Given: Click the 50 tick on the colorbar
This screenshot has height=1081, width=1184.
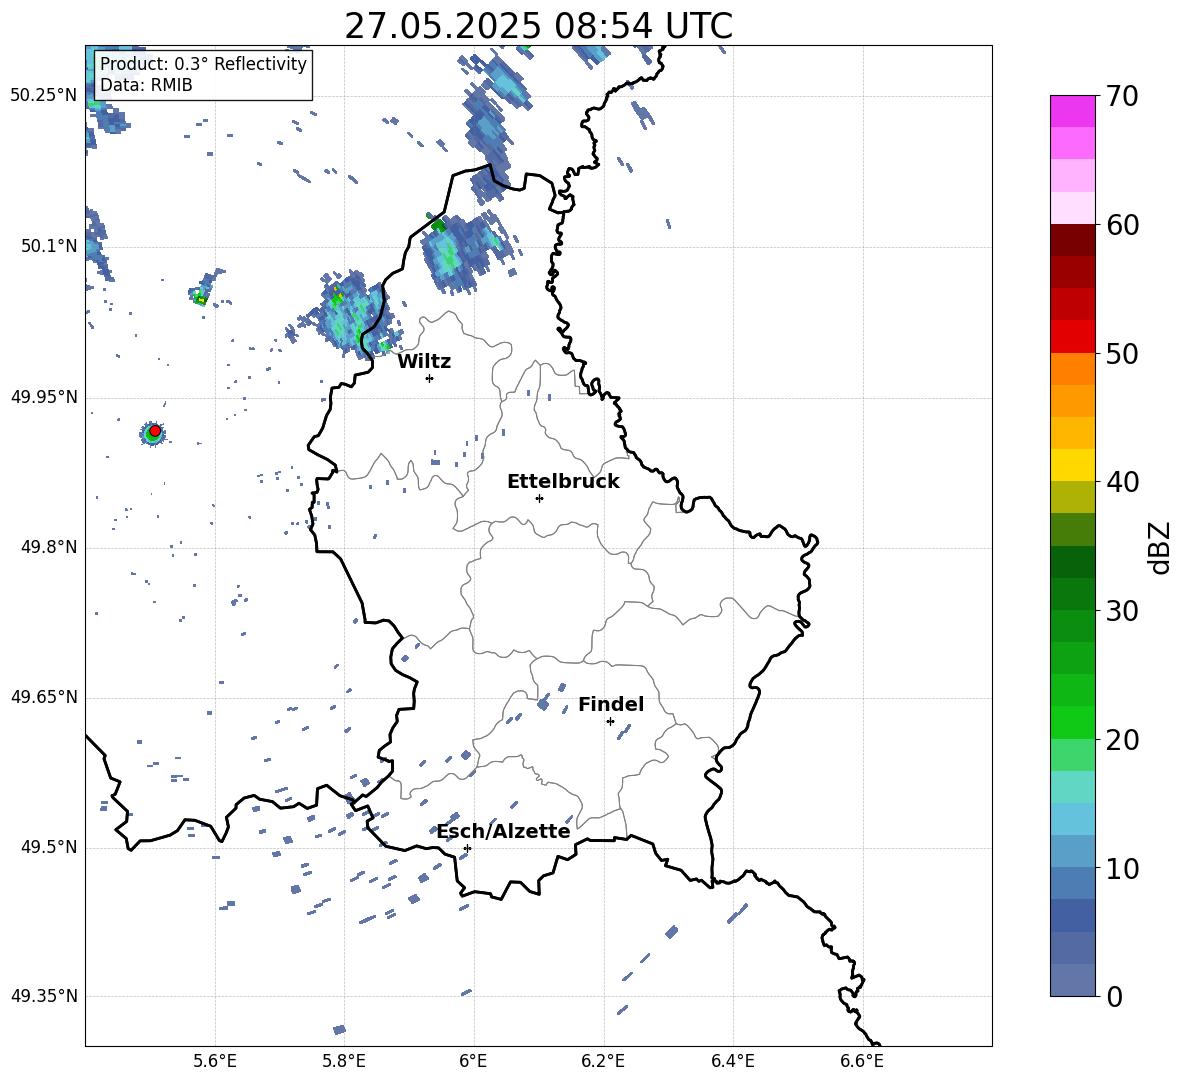Looking at the screenshot, I should click(x=1122, y=353).
